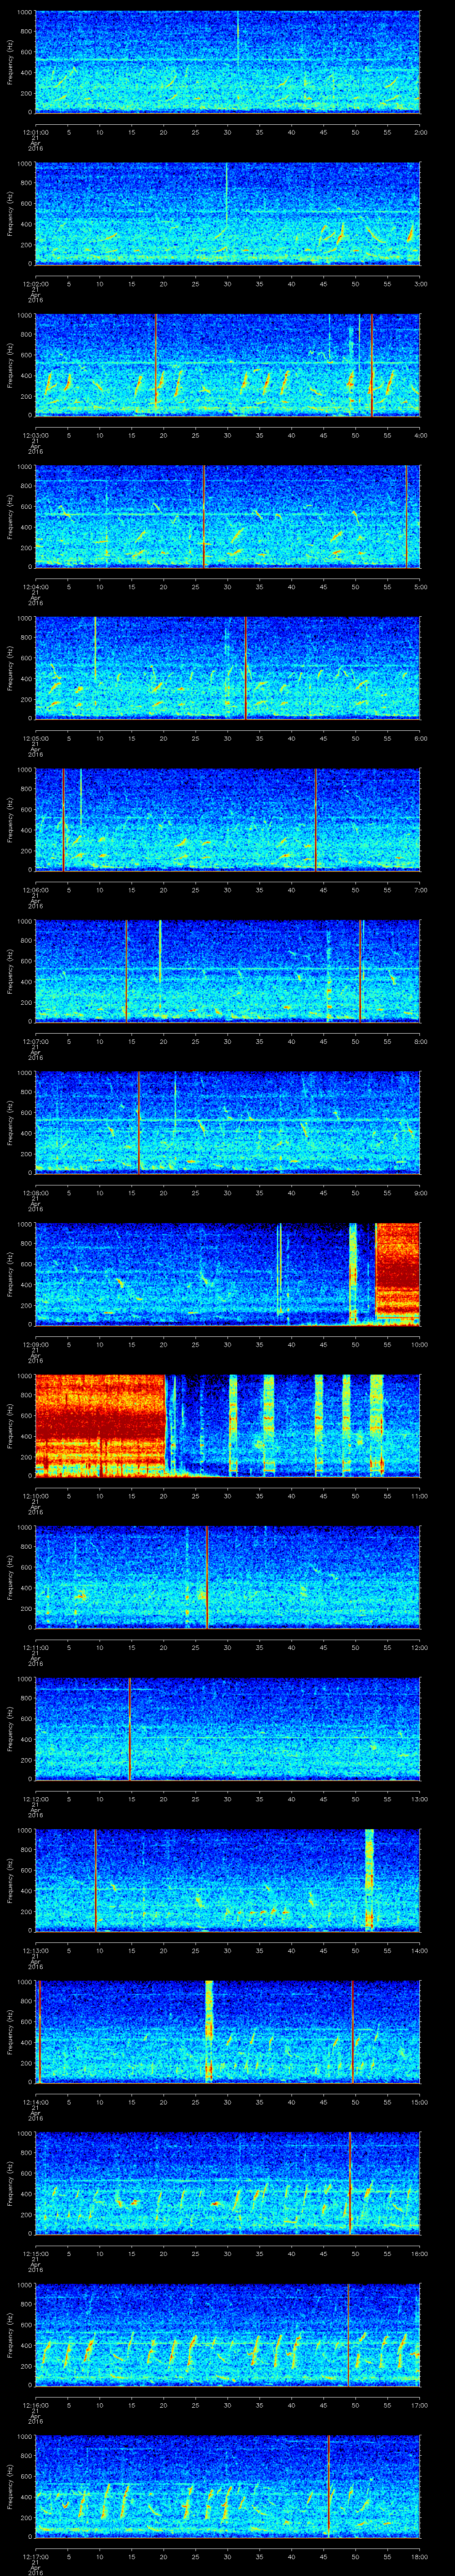Click the '12:13:00' start time label
Viewport: 455px width, 2576px height.
click(35, 1951)
